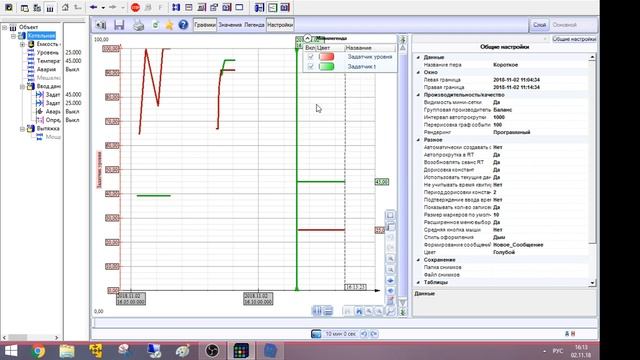The height and width of the screenshot is (360, 640).
Task: Select Уровень item in the tree
Action: pos(47,53)
